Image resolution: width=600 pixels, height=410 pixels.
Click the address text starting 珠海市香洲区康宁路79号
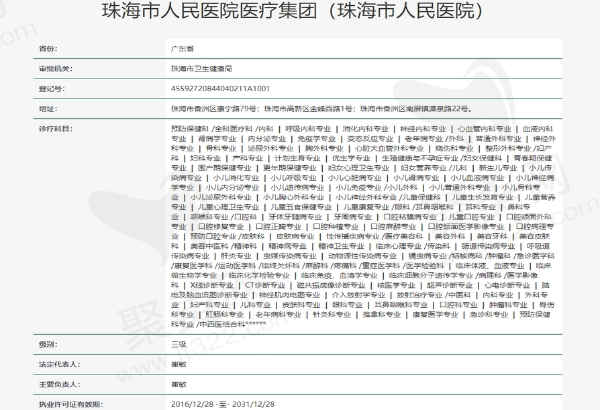[321, 109]
